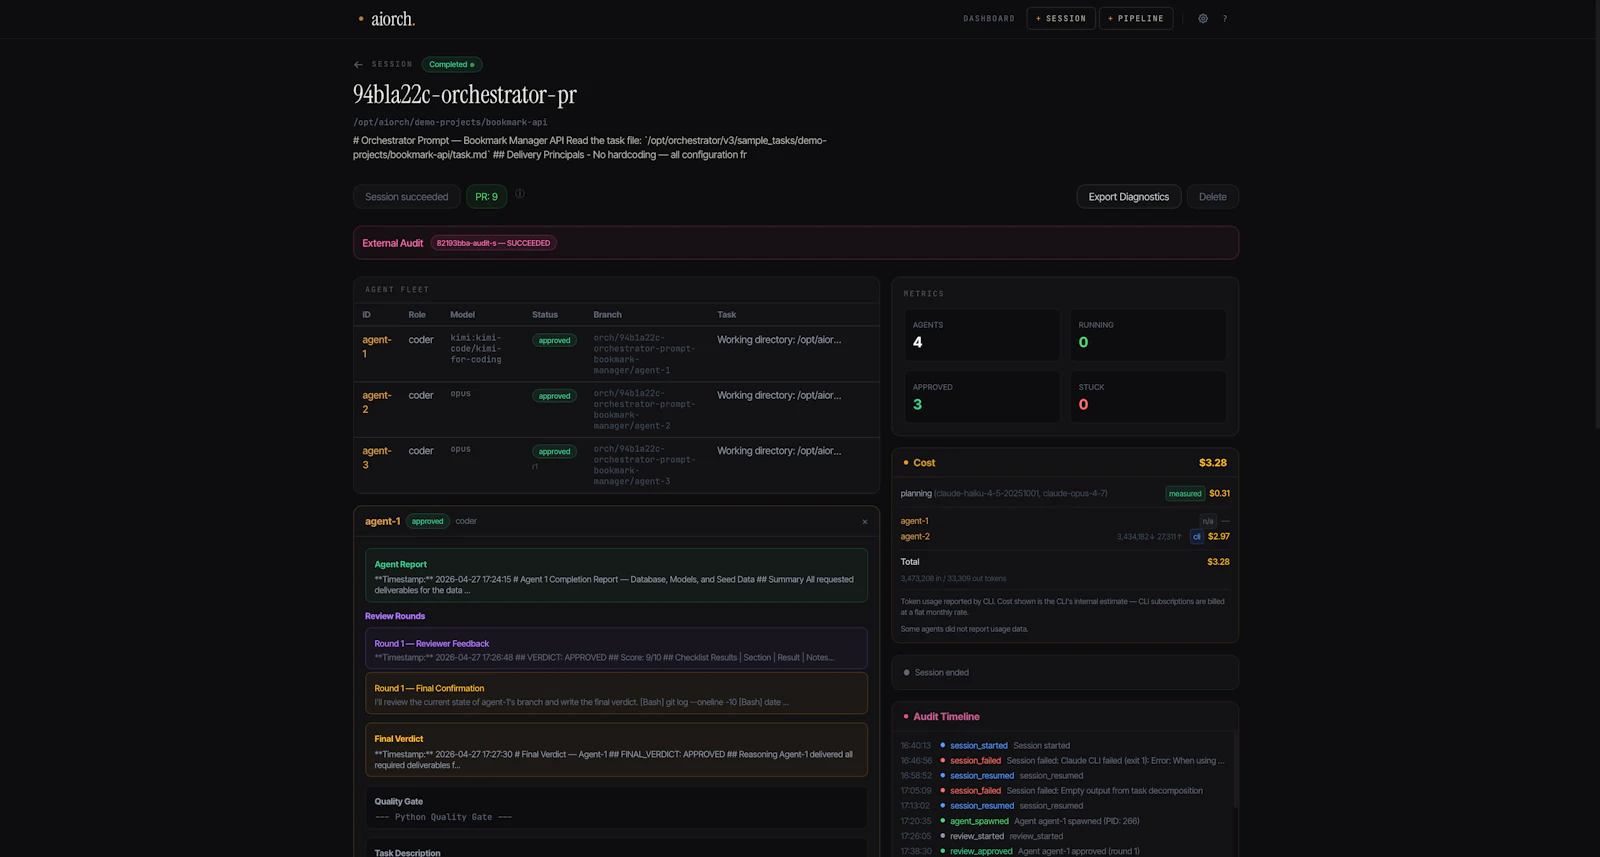The height and width of the screenshot is (857, 1600).
Task: Click the Completed status badge
Action: [452, 65]
